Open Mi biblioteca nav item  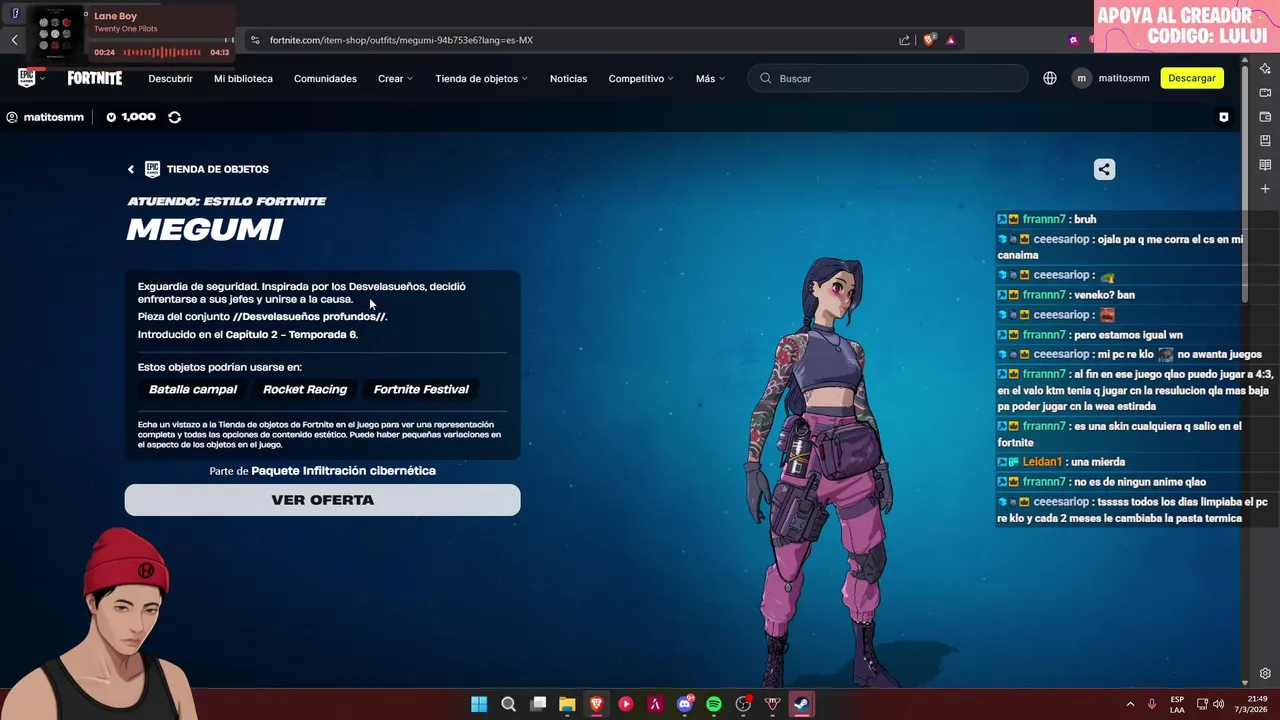tap(243, 78)
